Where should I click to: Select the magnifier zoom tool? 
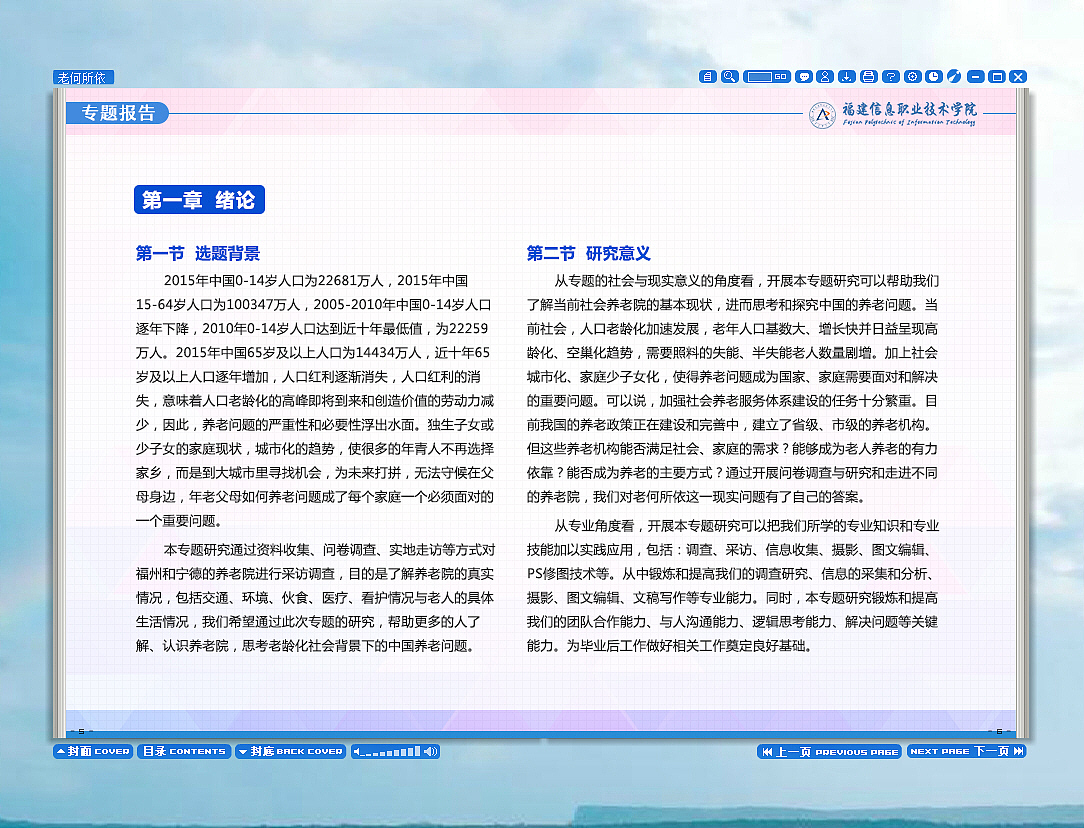[x=730, y=76]
